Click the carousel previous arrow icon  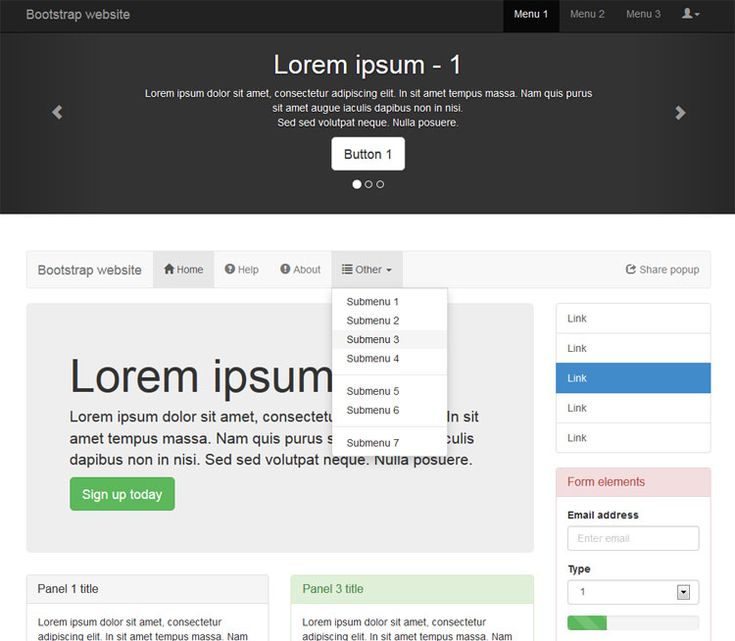tap(57, 113)
